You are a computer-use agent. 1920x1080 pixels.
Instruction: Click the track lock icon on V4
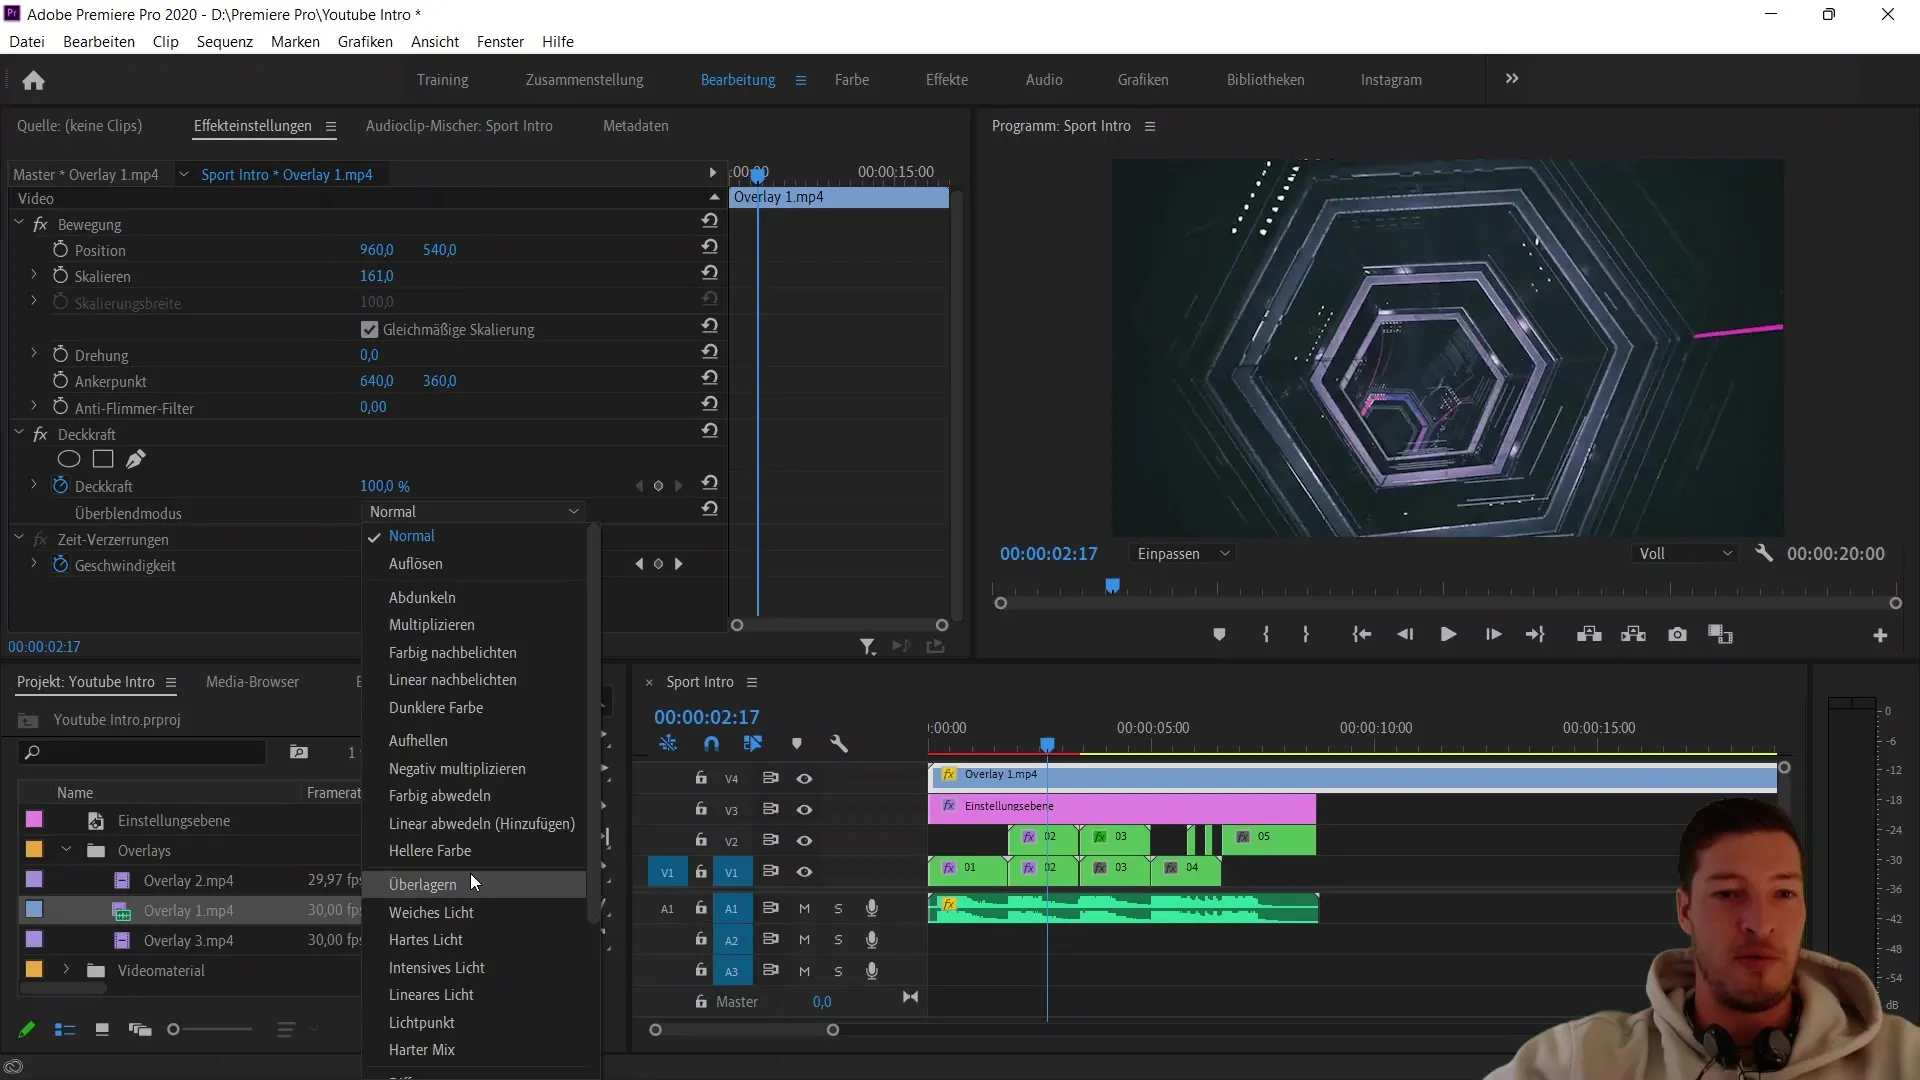click(700, 778)
